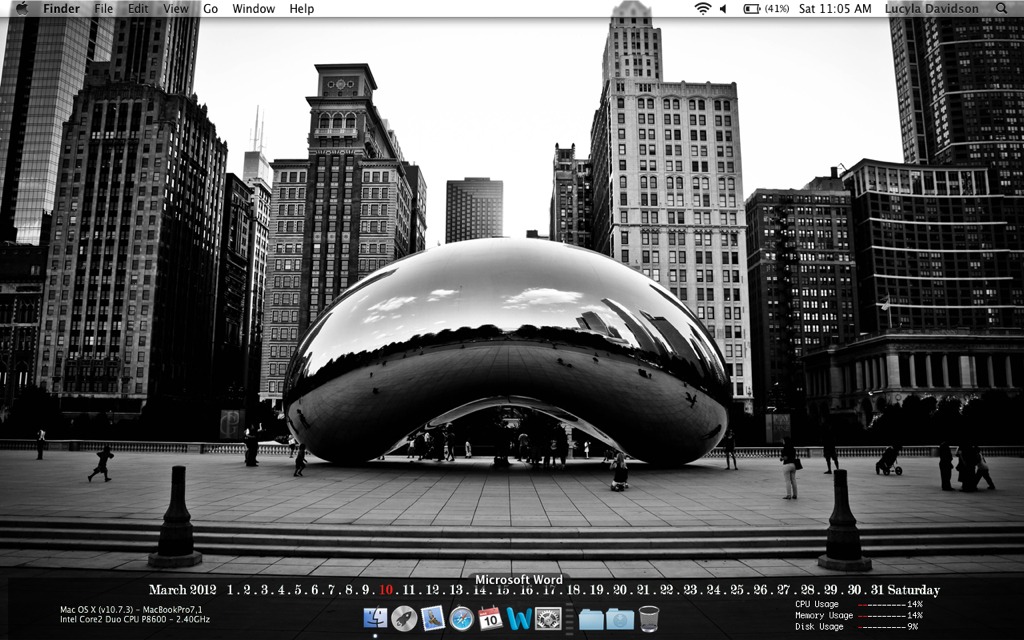
Task: Open the Finder application menu
Action: point(61,8)
